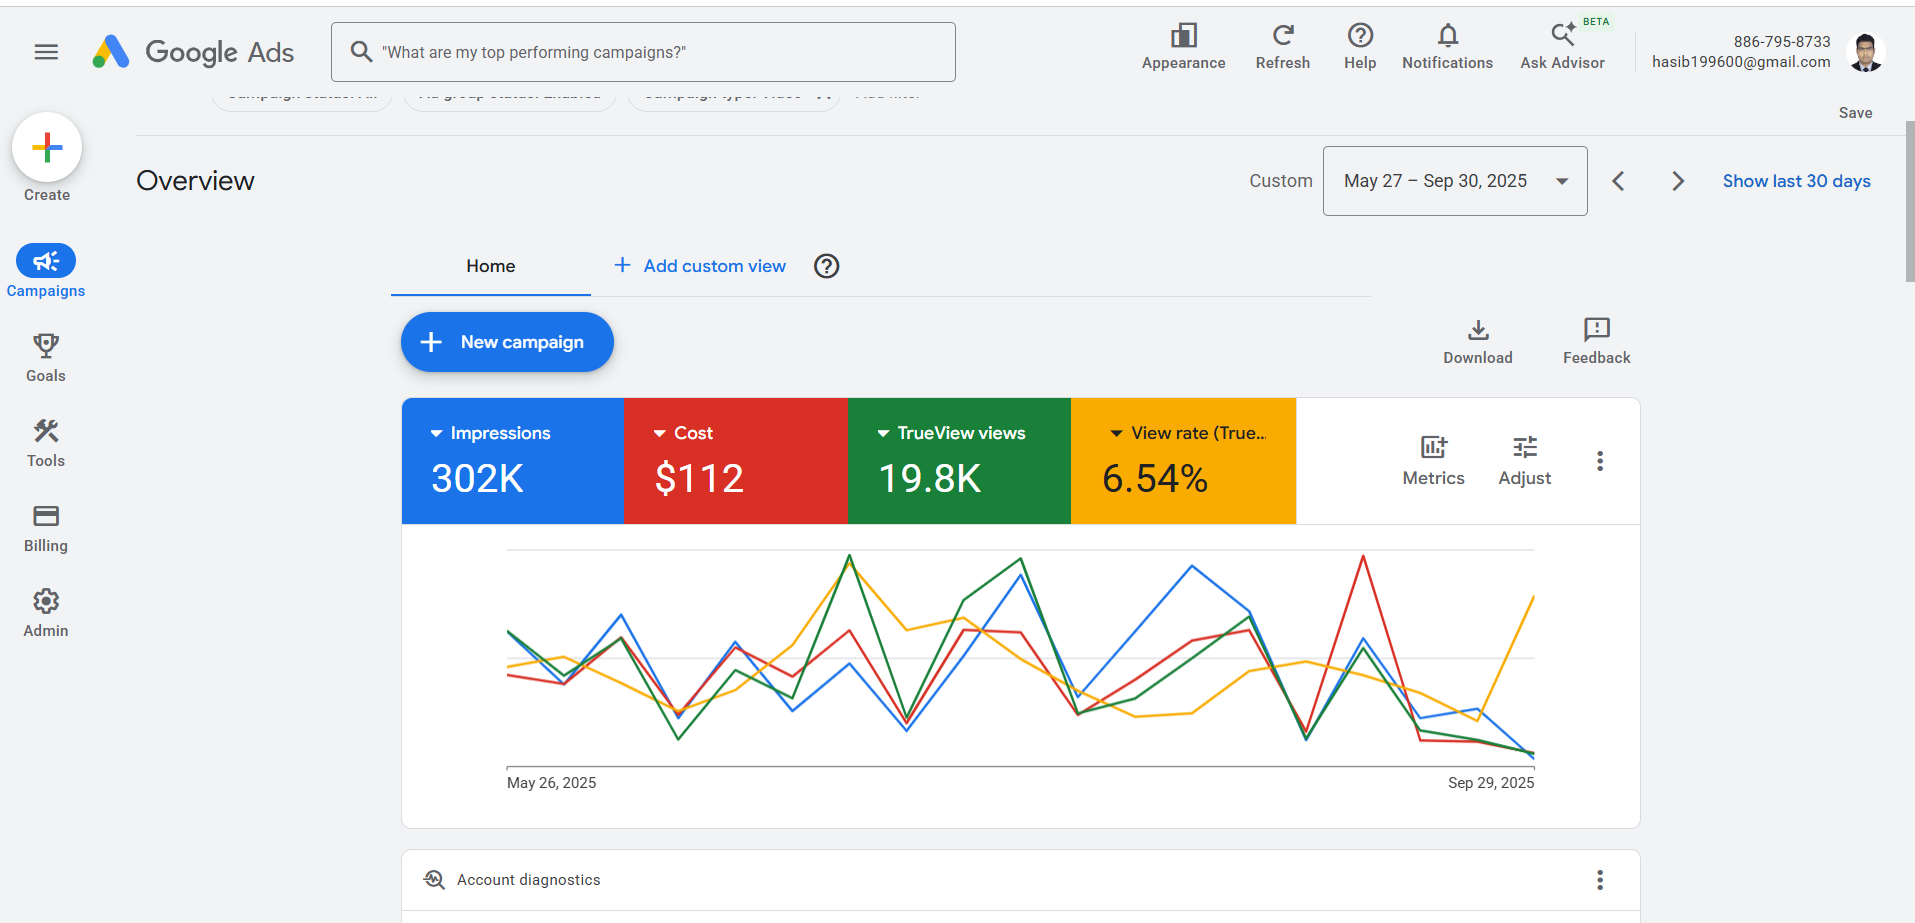Click the Account diagnostics icon
Screen dimensions: 1915x923
tap(434, 879)
